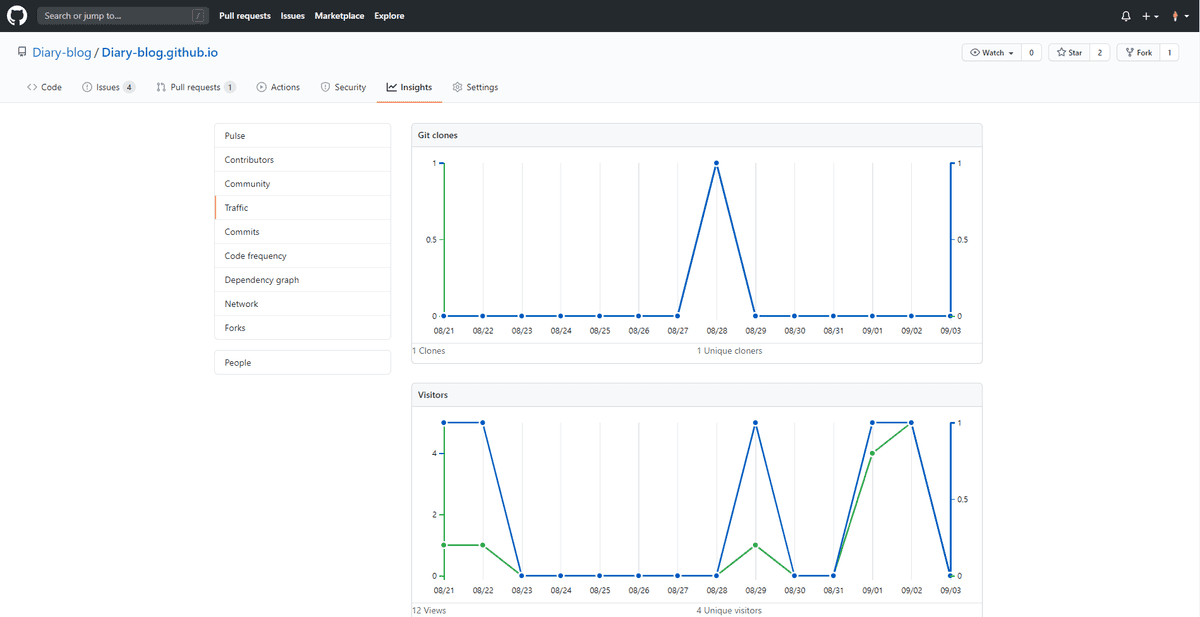Switch to the Security tab
This screenshot has width=1200, height=617.
343,87
